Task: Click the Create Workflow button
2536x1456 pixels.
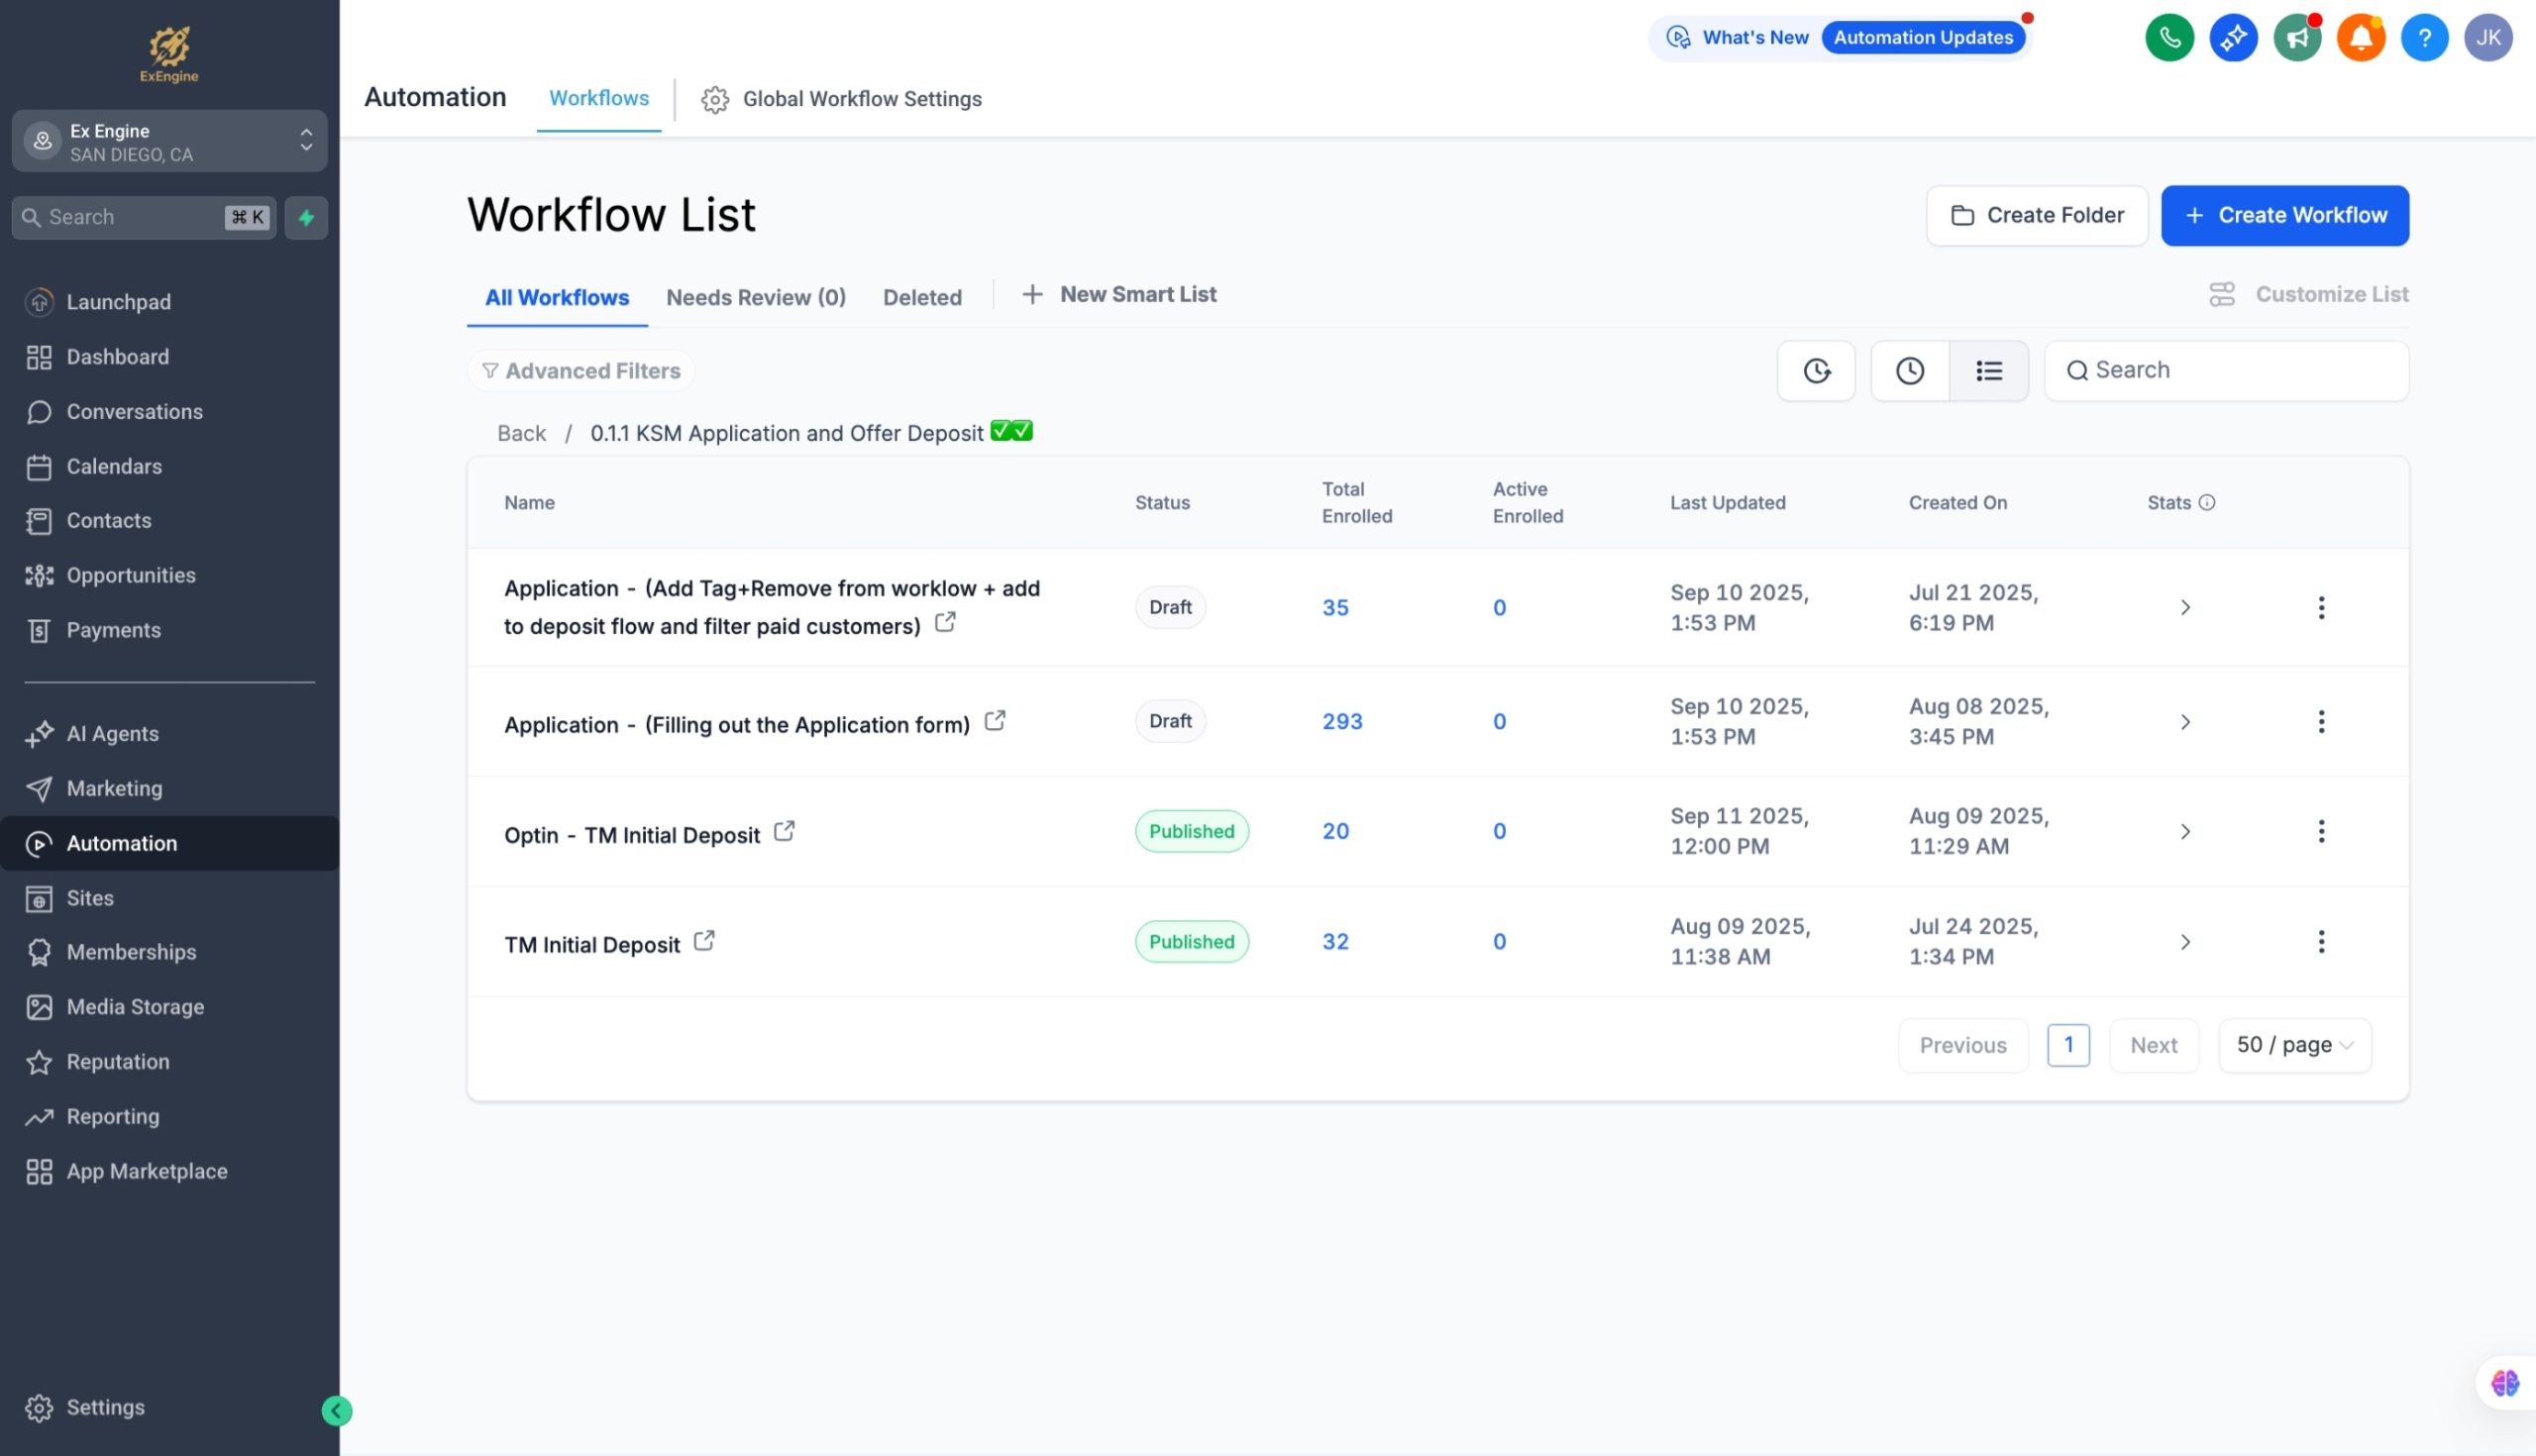Action: click(2284, 215)
